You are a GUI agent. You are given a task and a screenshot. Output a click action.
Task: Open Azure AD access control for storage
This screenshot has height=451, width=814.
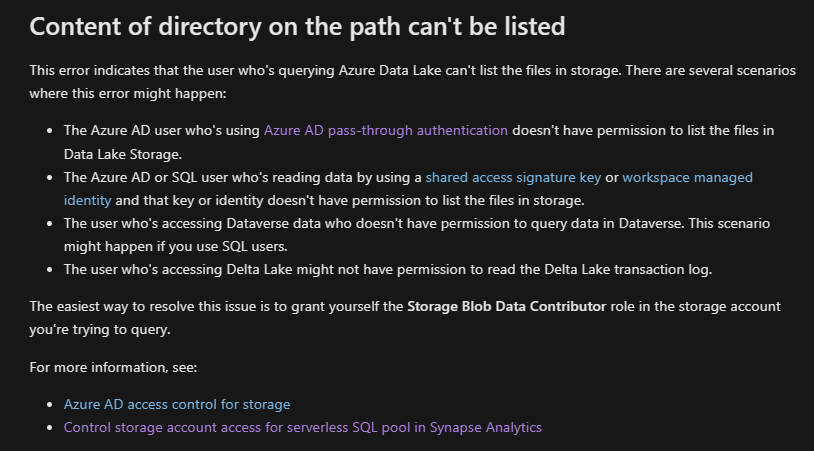click(x=177, y=404)
